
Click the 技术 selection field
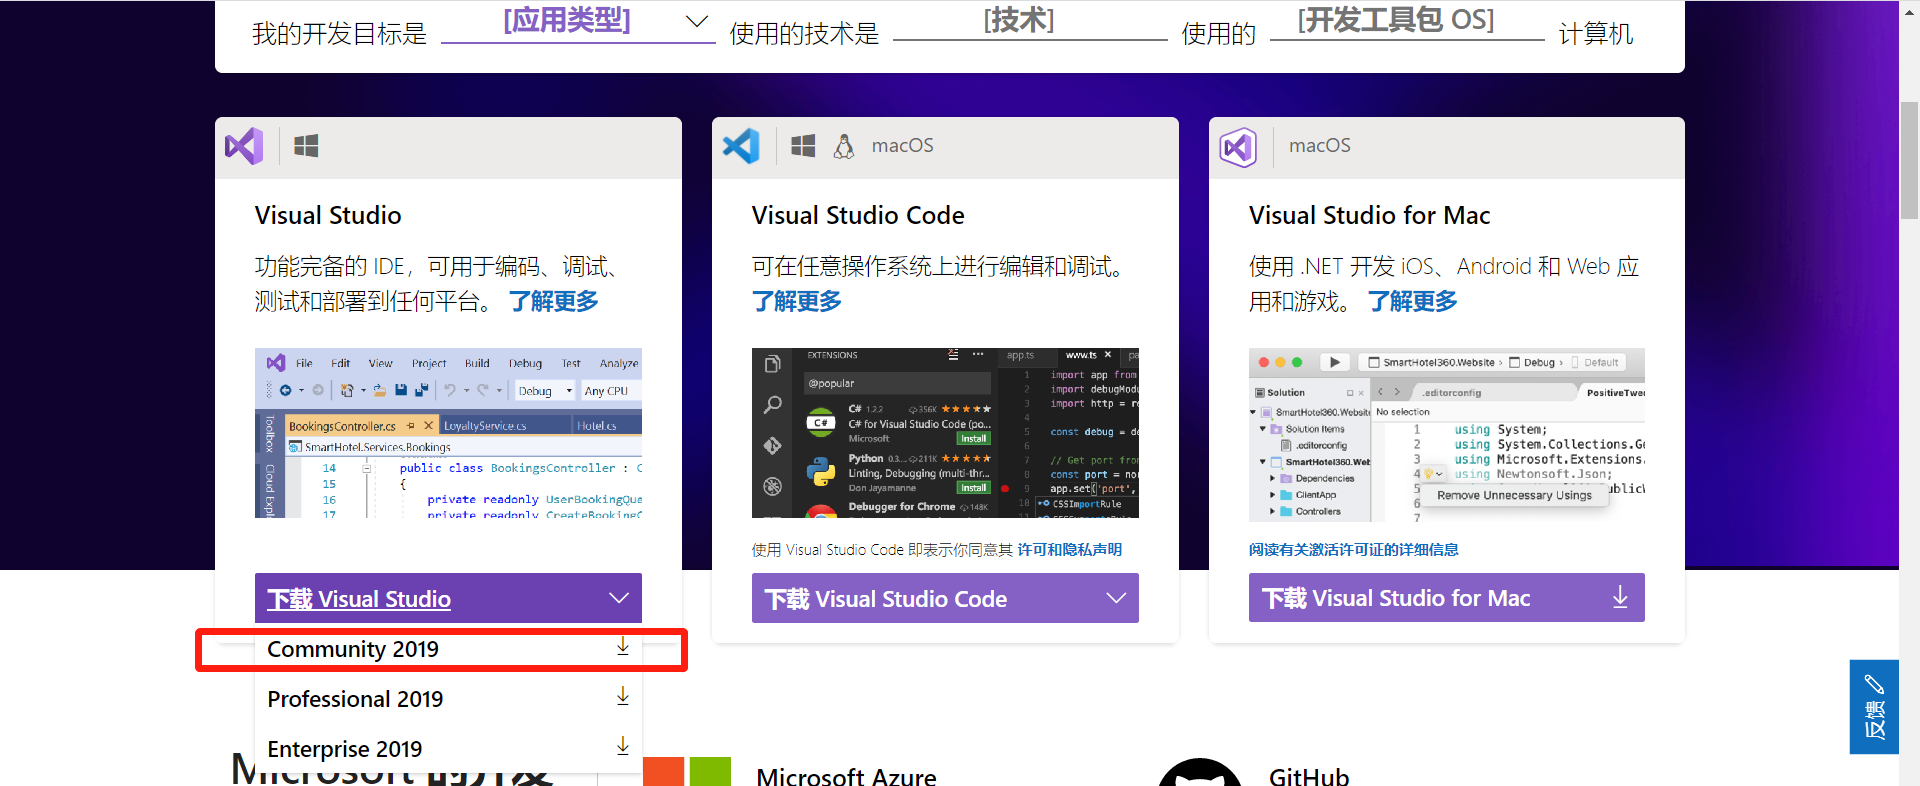pos(1030,22)
